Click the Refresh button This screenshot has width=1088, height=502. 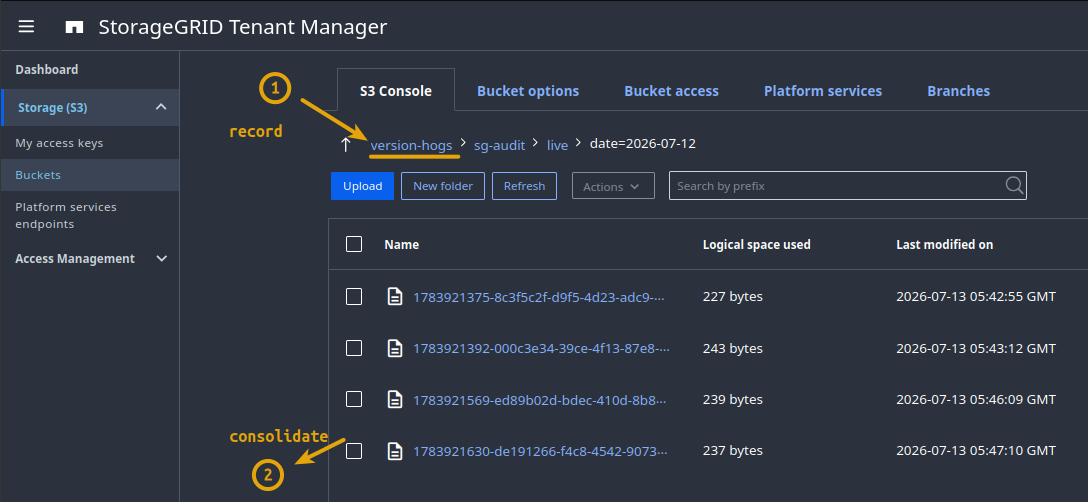tap(524, 186)
